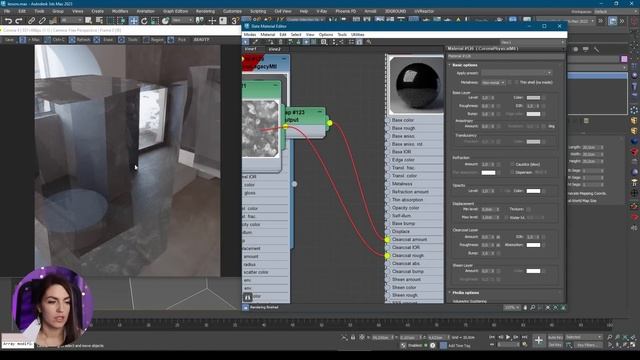Open the Modifiers menu
The width and height of the screenshot is (640, 360).
click(x=120, y=11)
